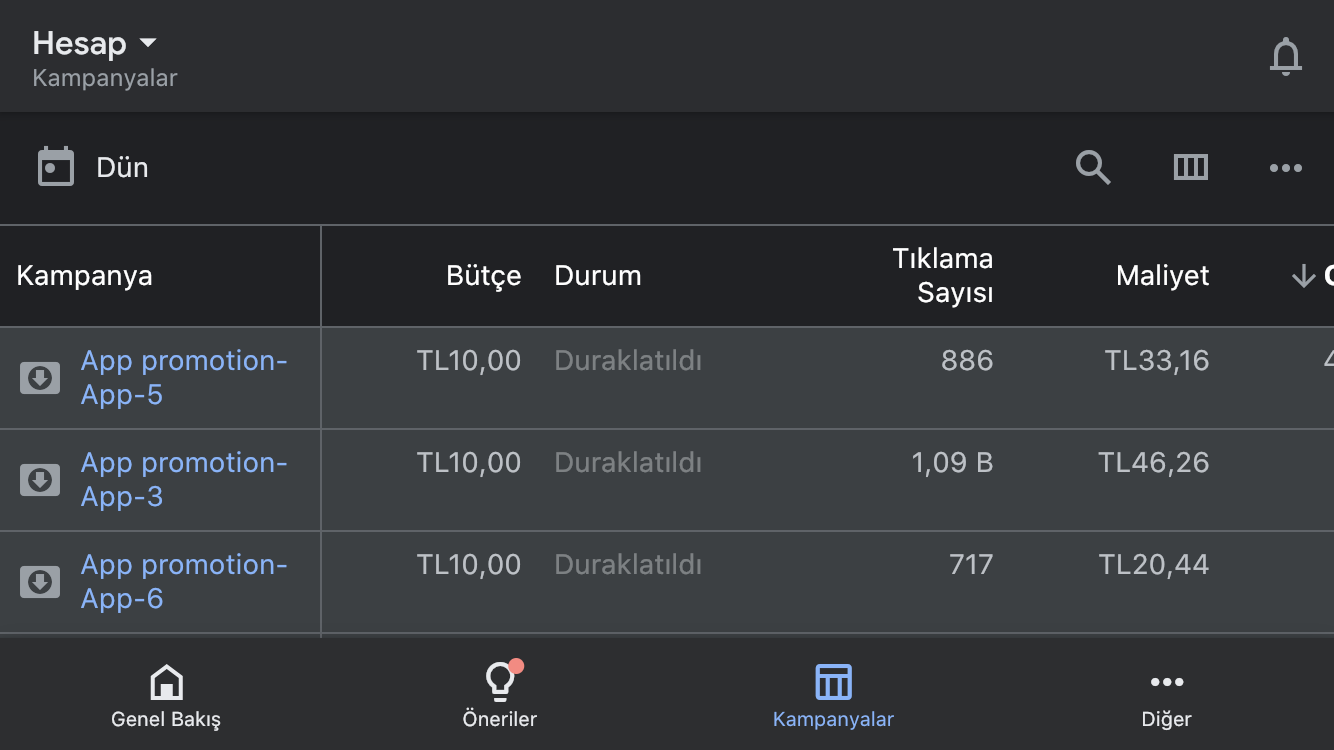The image size is (1334, 750).
Task: Open the Dün date range selector
Action: click(122, 167)
